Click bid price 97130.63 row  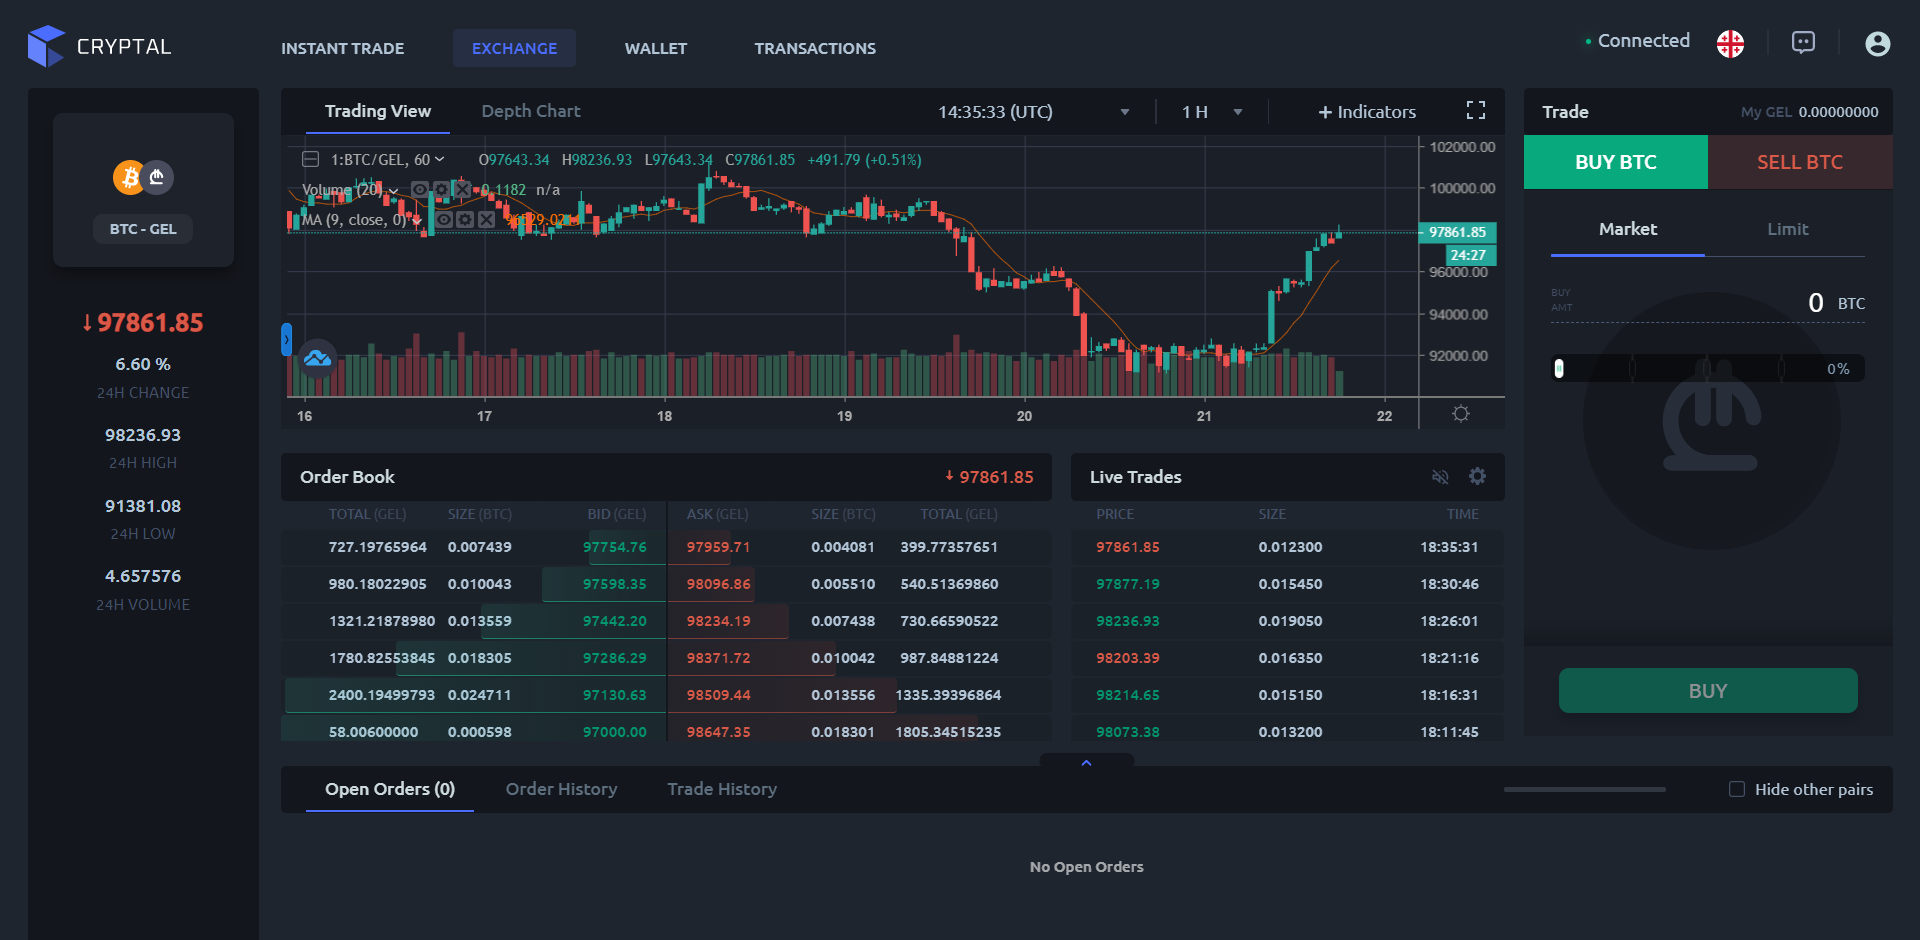(x=474, y=695)
